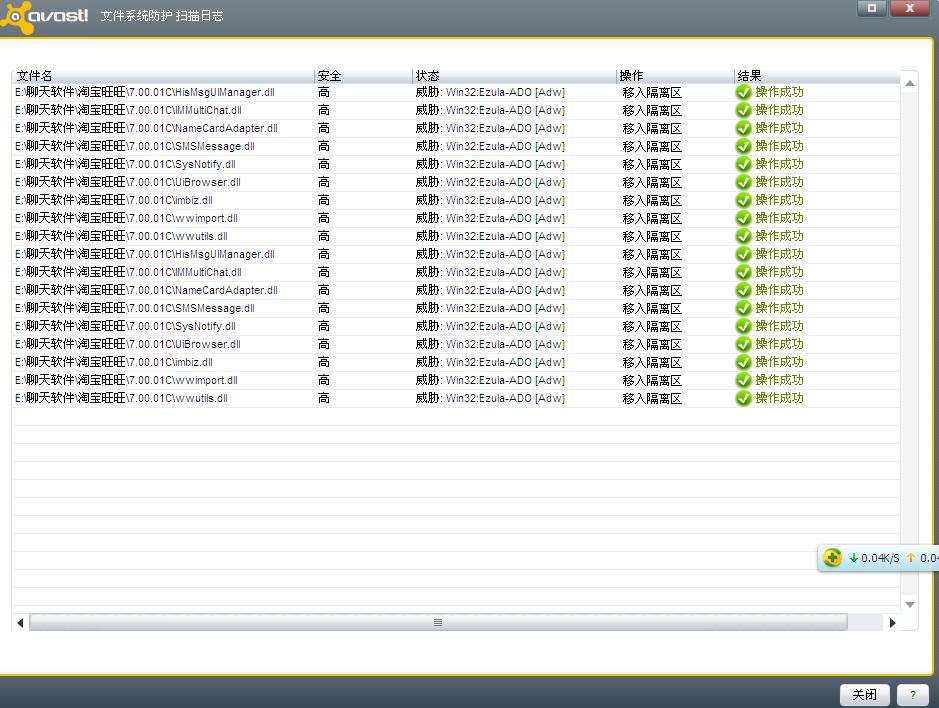
Task: Click the 0.04K/S download speed reading
Action: pos(880,558)
